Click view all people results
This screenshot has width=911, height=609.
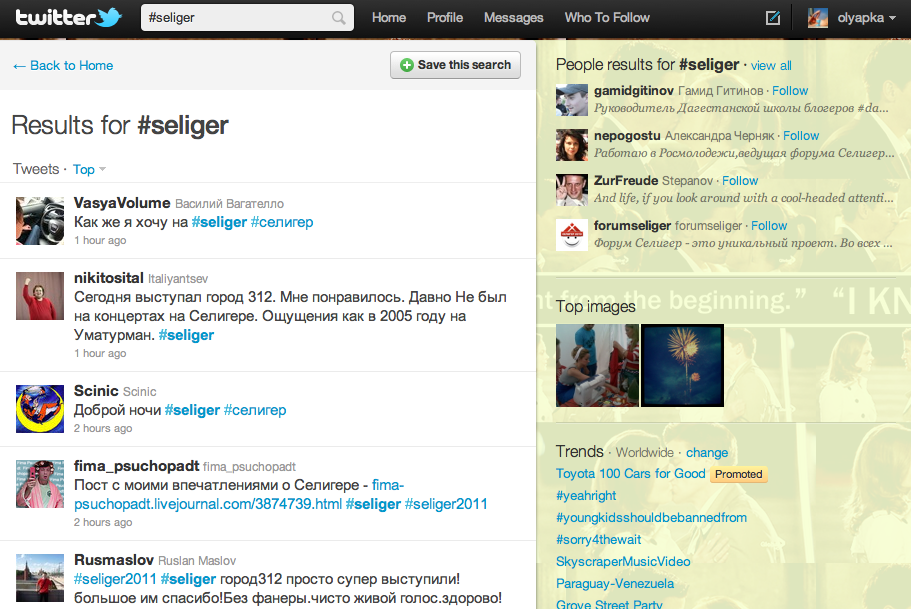771,66
